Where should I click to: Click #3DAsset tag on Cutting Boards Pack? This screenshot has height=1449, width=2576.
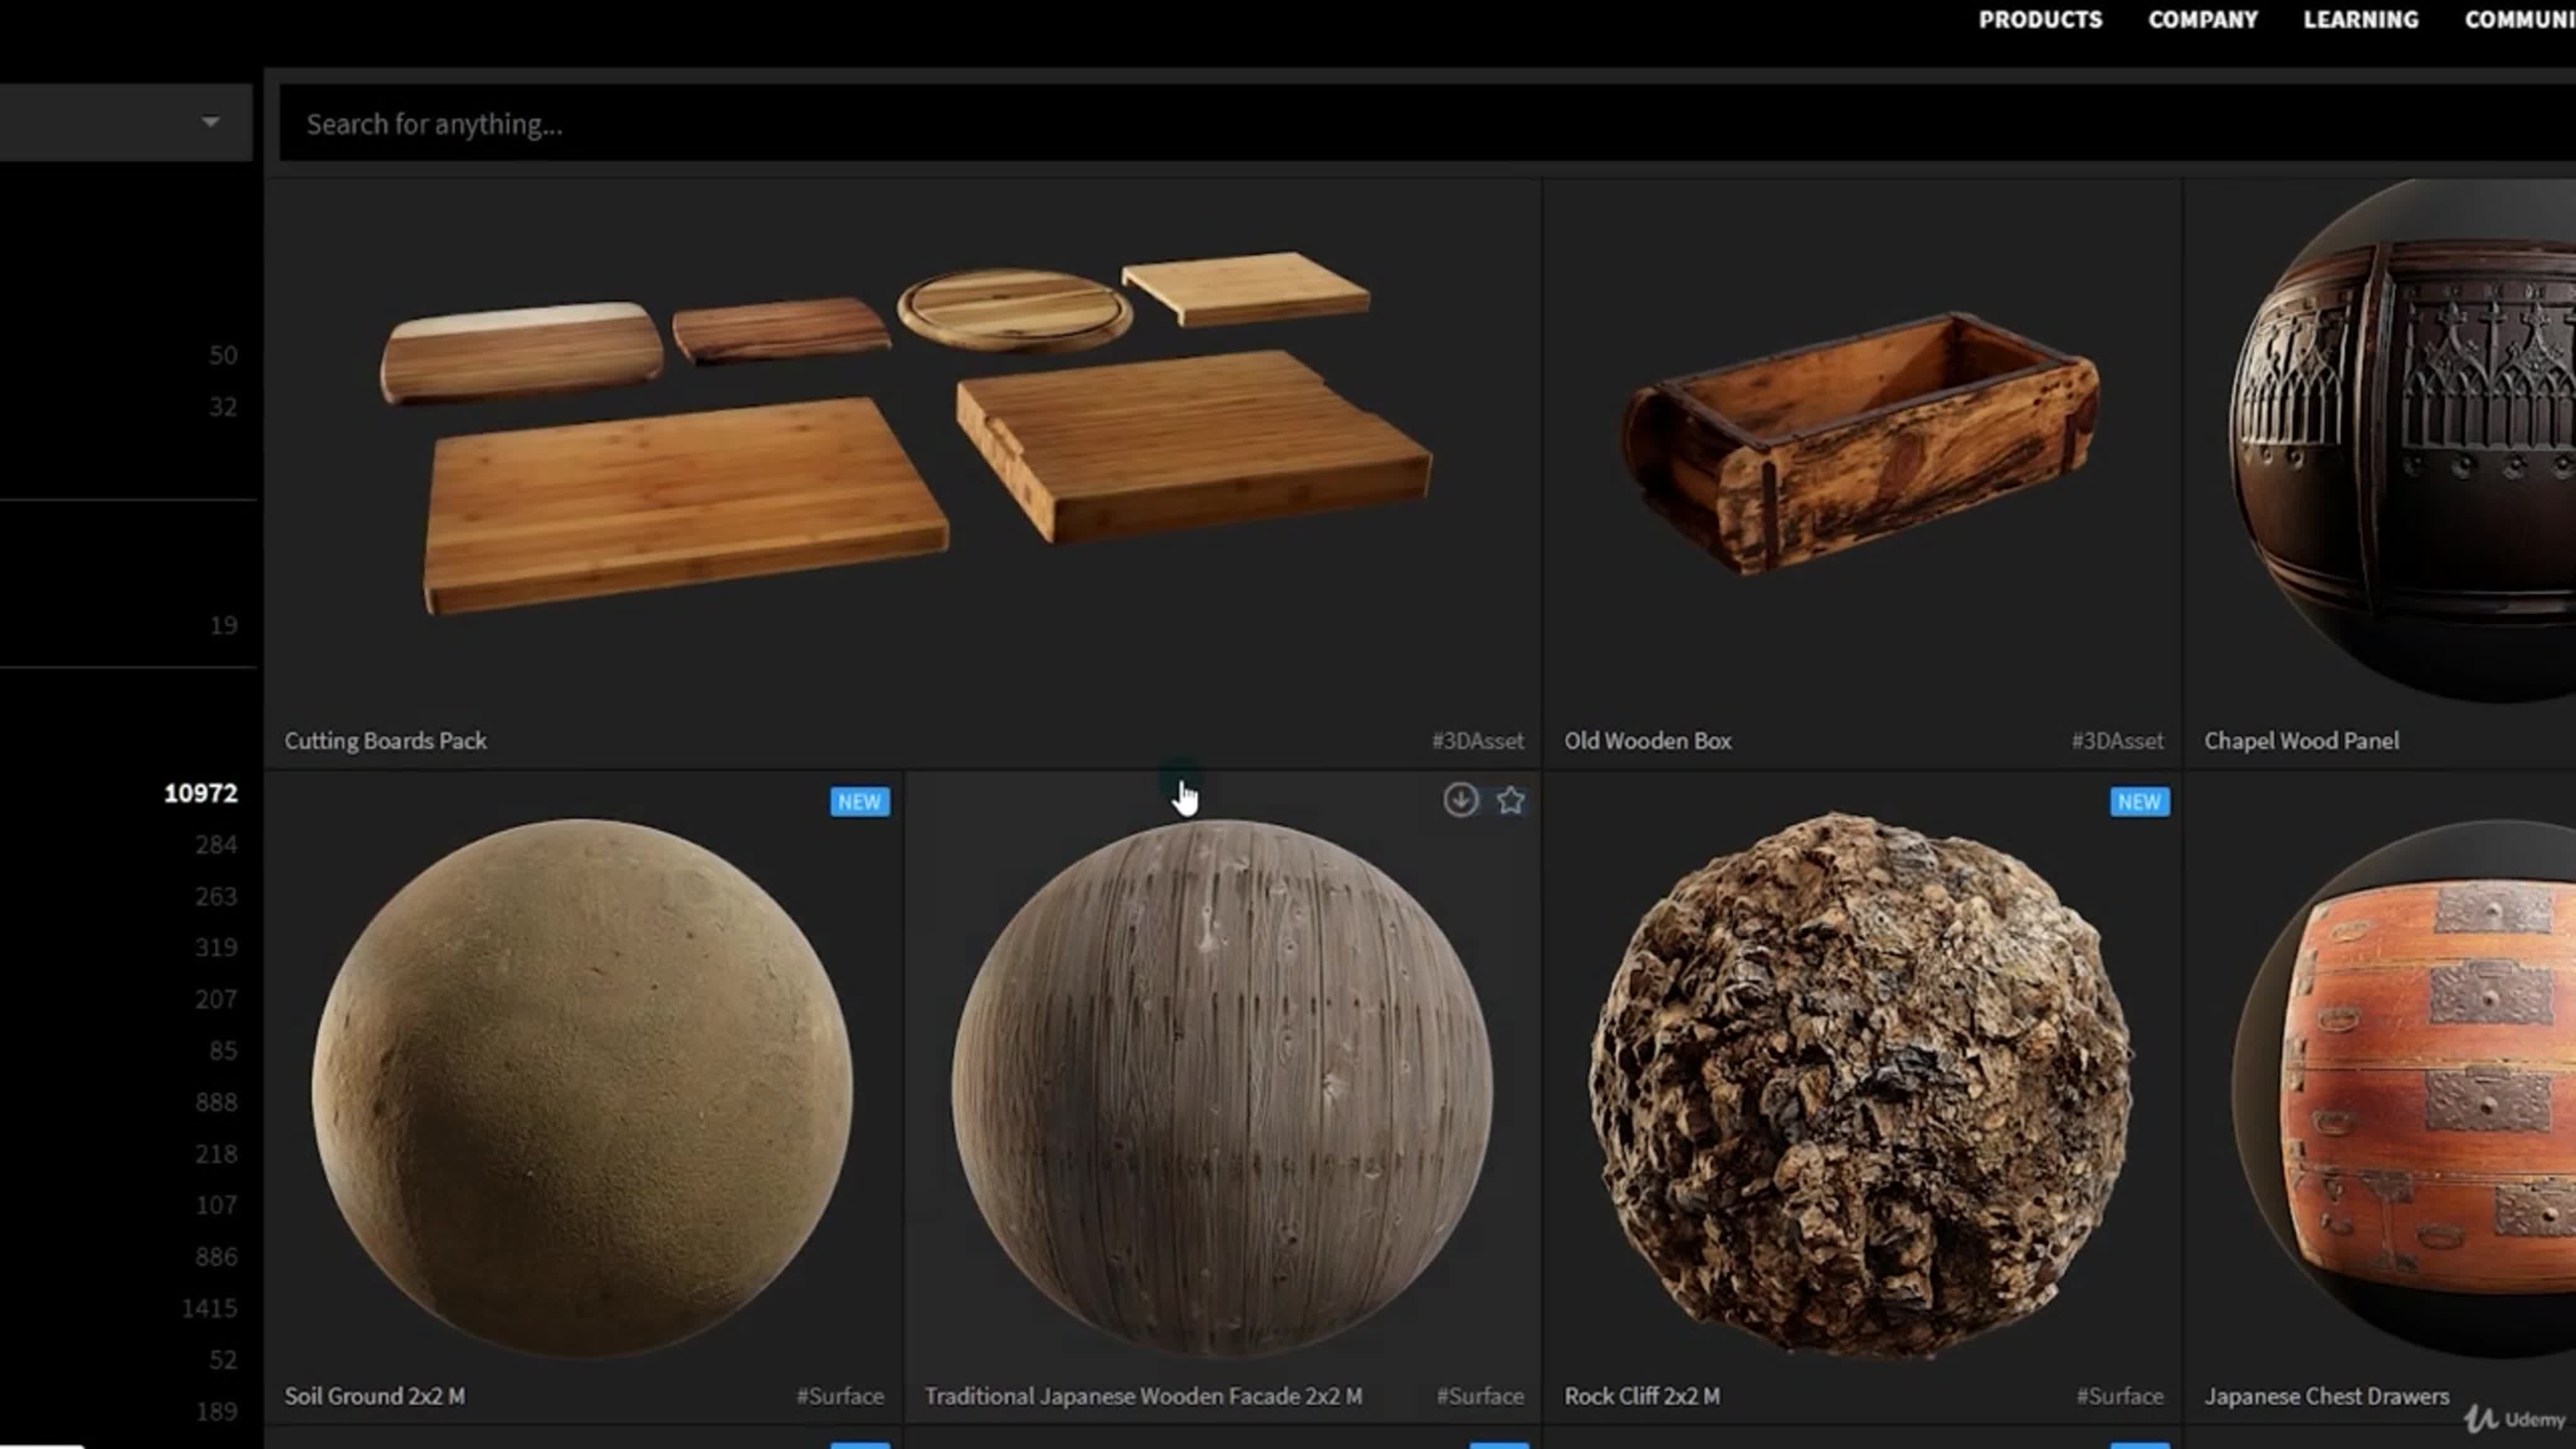1478,741
